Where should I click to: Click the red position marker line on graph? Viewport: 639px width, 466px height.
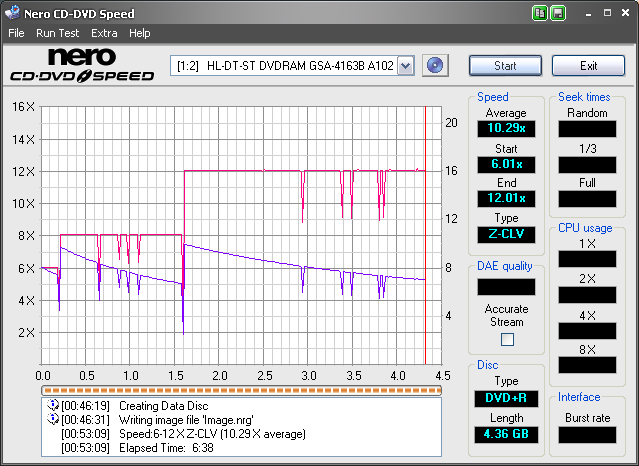tap(425, 235)
